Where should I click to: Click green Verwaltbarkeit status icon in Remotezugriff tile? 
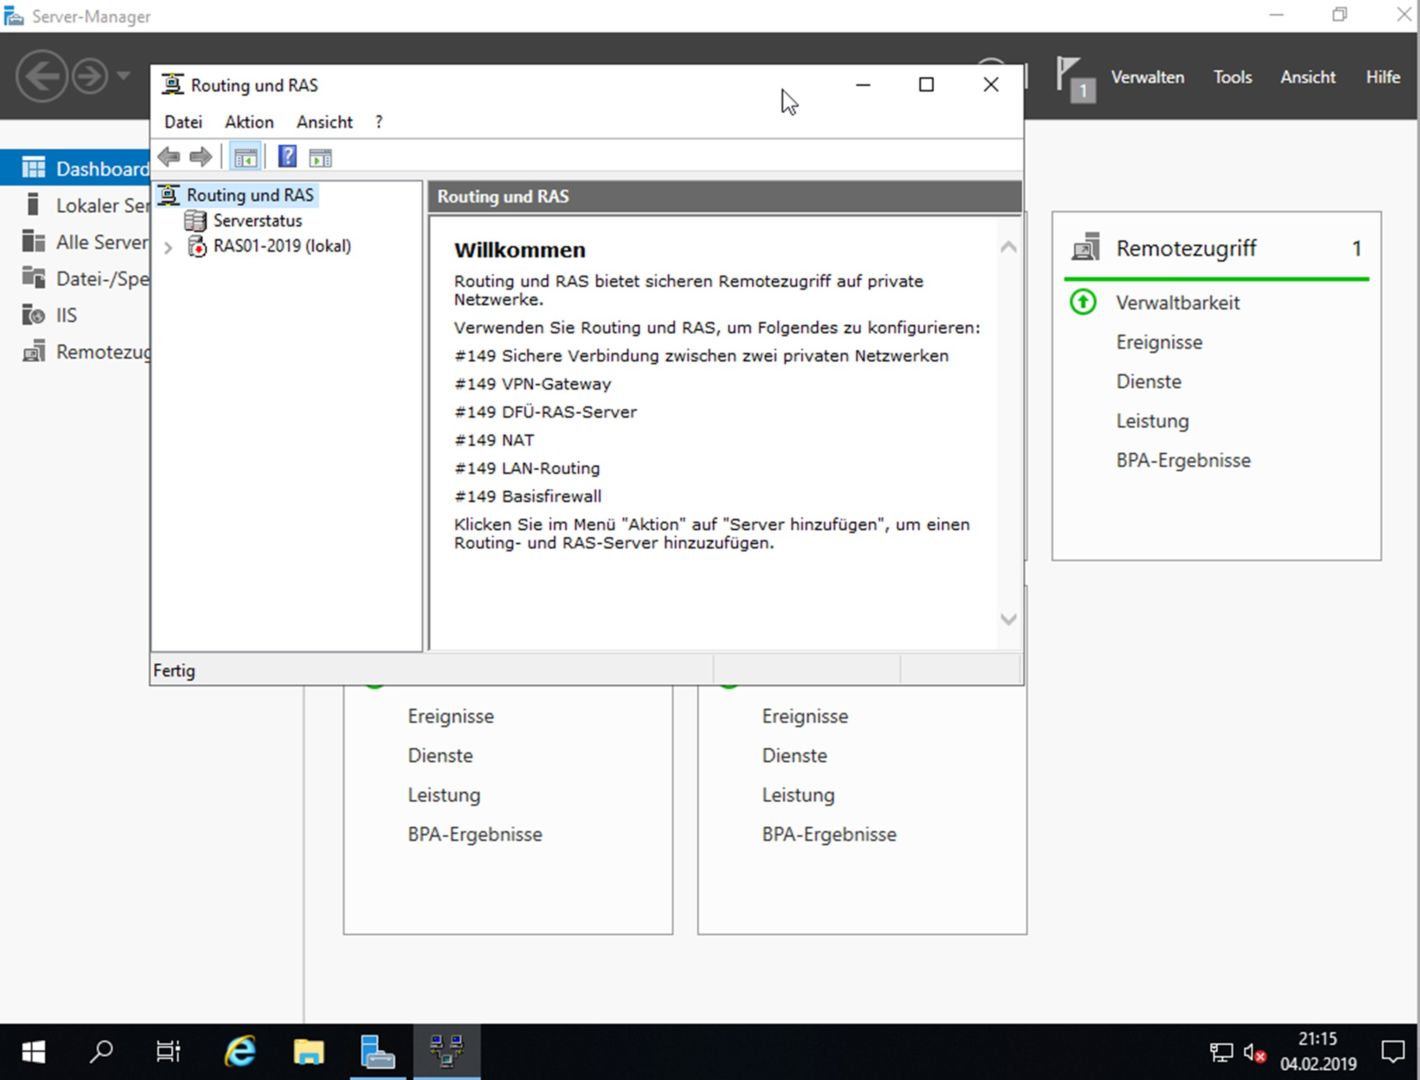[1083, 302]
